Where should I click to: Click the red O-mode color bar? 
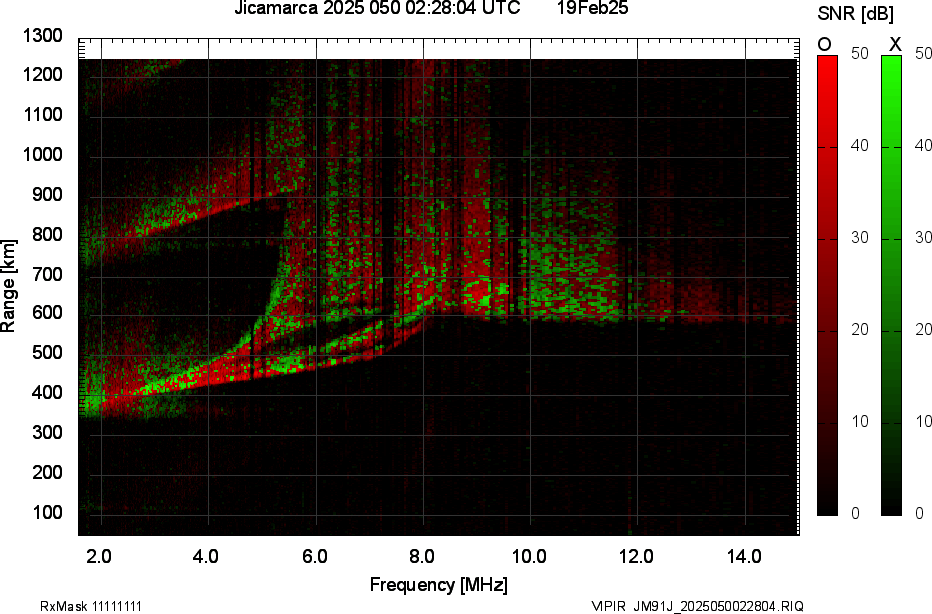tap(827, 285)
